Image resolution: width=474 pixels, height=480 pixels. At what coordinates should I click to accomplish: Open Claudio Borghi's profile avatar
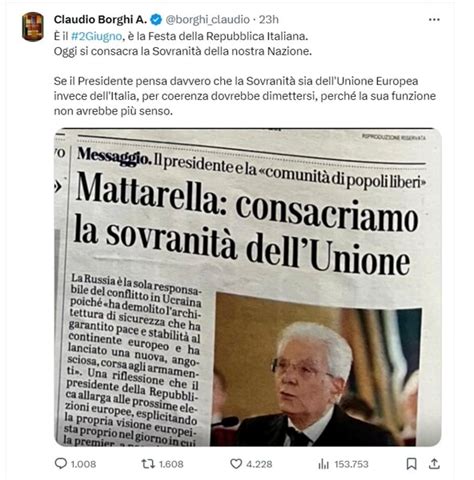[x=33, y=27]
